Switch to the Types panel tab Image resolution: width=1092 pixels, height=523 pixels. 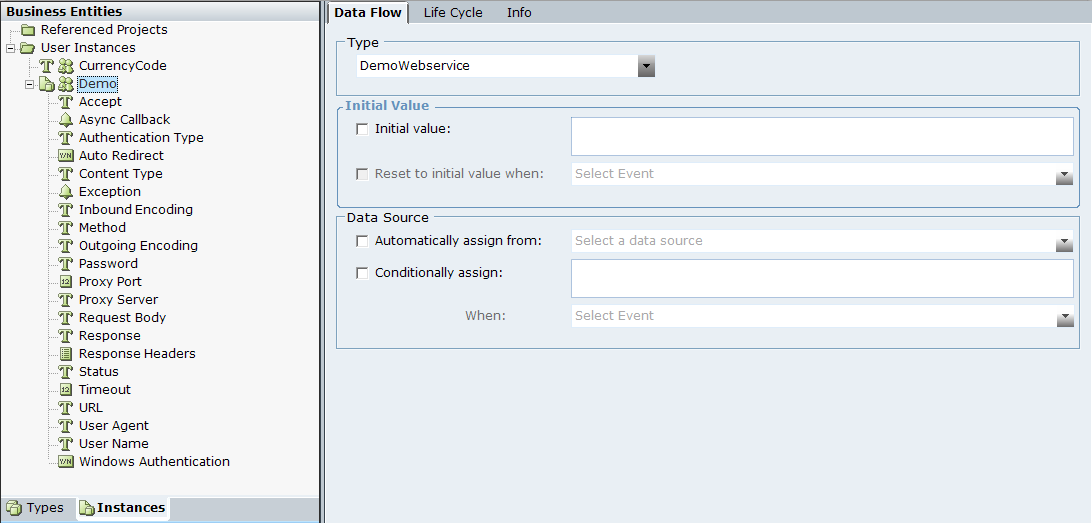point(36,508)
